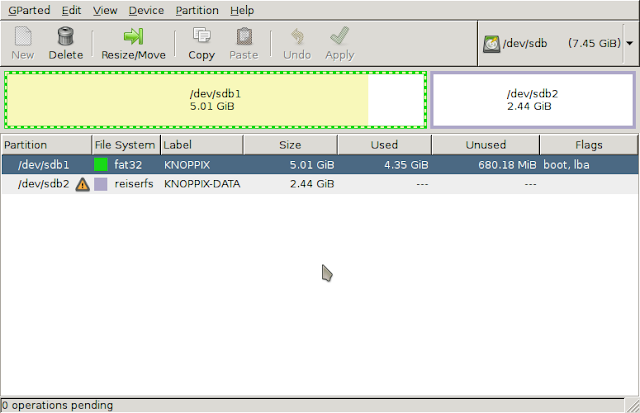Click the Flags column header
This screenshot has width=640, height=413.
(589, 145)
